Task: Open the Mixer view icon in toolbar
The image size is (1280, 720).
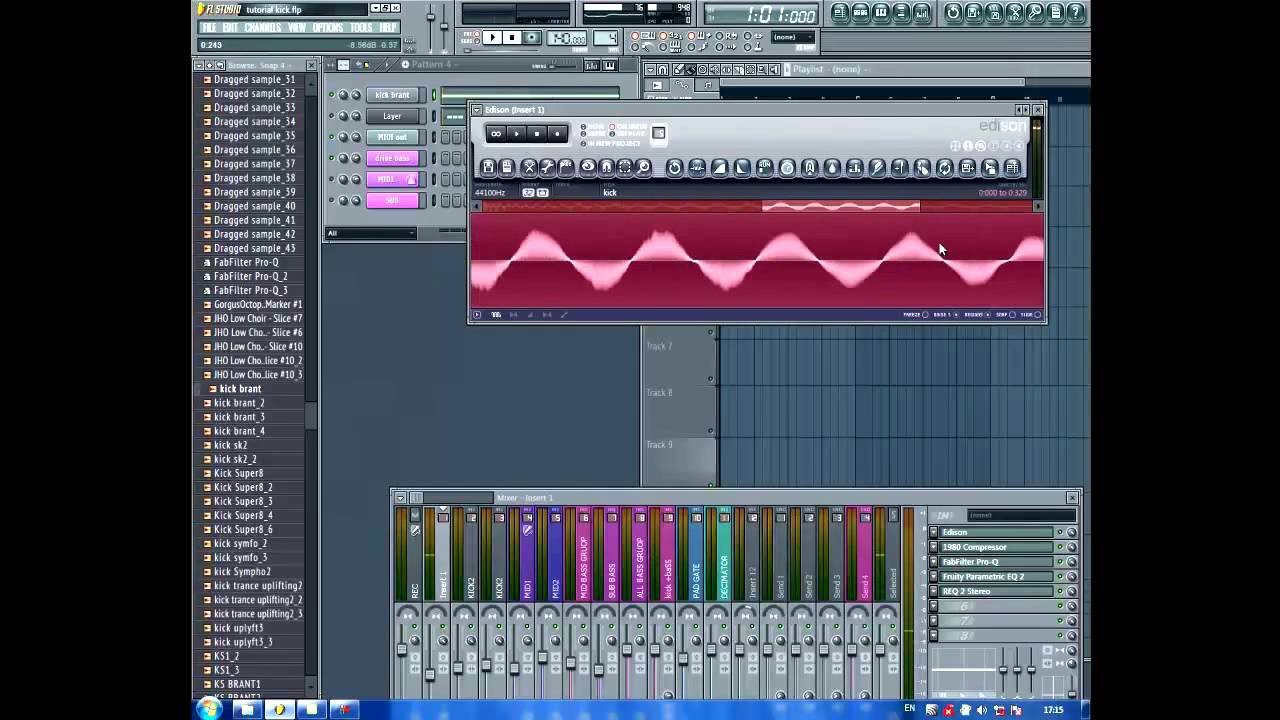Action: [922, 12]
